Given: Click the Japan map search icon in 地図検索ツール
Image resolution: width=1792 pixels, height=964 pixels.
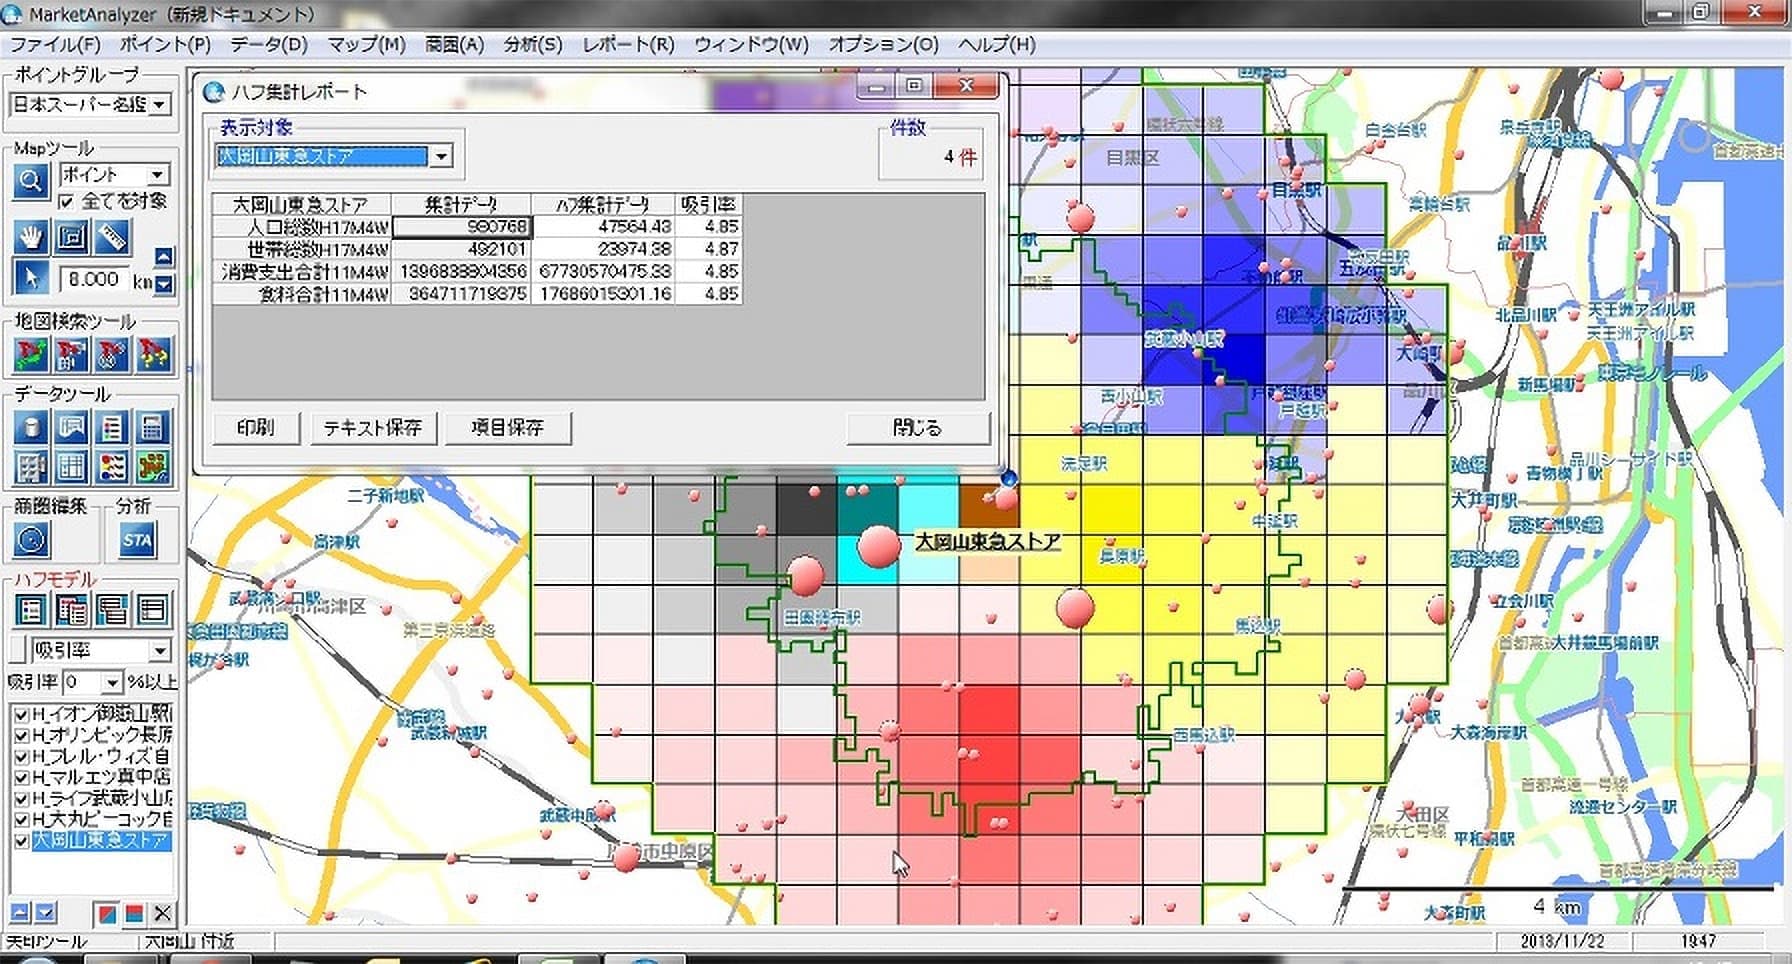Looking at the screenshot, I should pyautogui.click(x=31, y=354).
